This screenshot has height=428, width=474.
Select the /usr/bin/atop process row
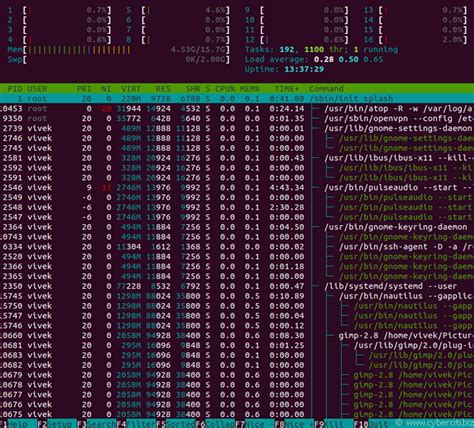(237, 109)
